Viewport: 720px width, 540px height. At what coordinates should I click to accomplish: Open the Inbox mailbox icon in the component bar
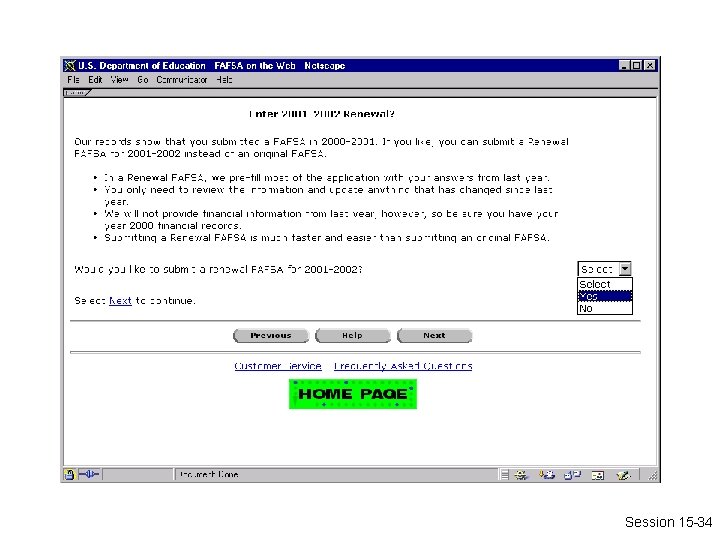coord(546,475)
